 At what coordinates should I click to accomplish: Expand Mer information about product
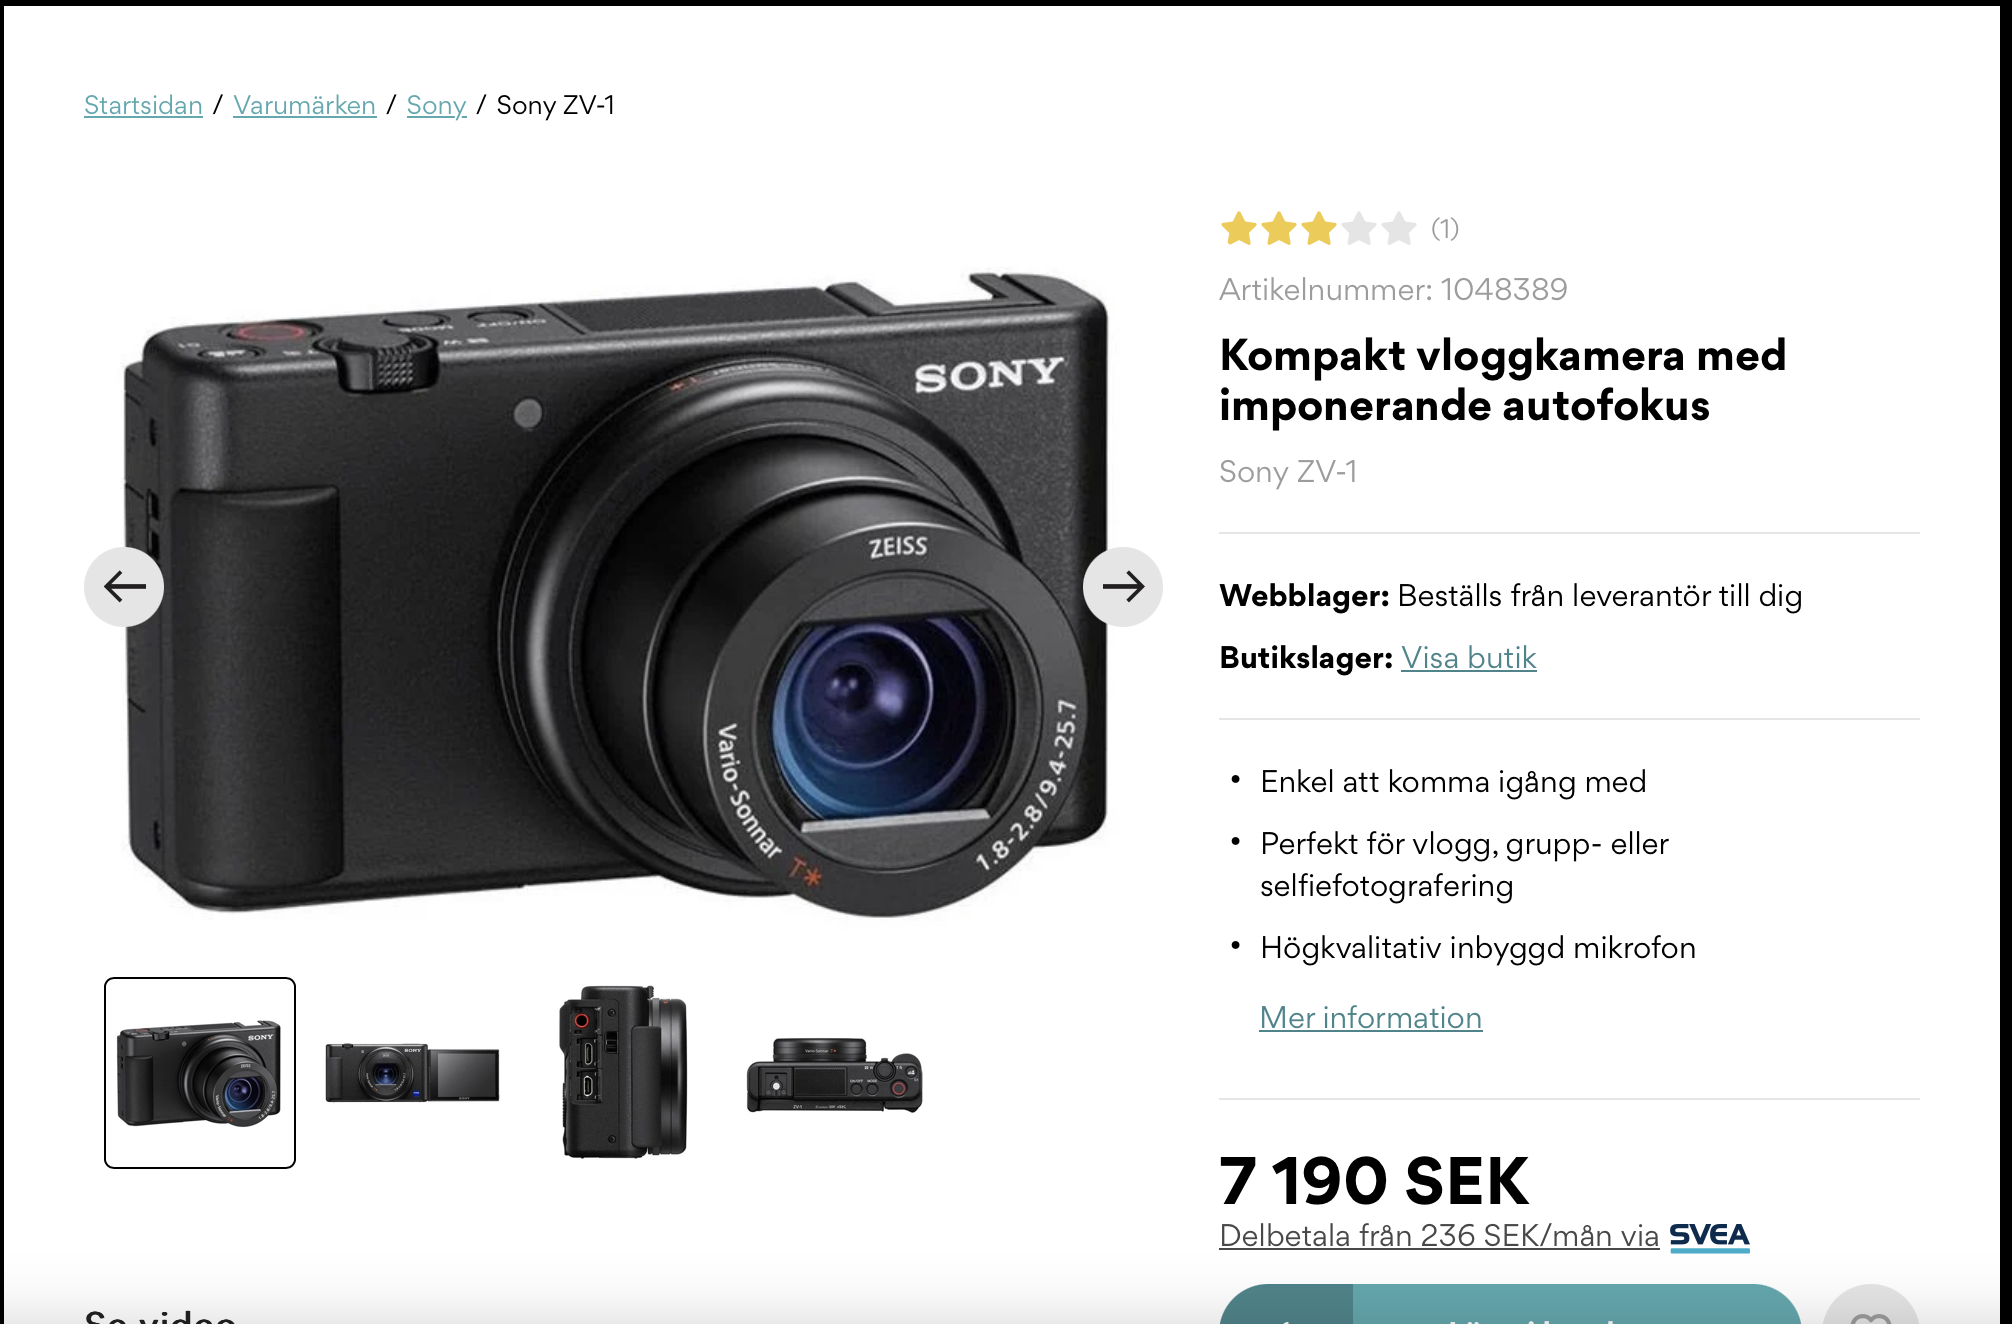1370,1018
